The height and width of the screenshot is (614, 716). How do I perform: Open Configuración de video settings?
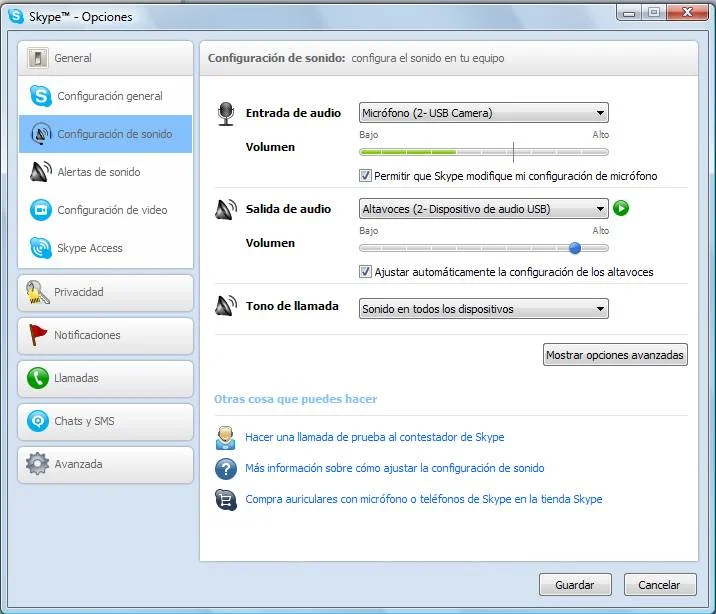coord(105,210)
